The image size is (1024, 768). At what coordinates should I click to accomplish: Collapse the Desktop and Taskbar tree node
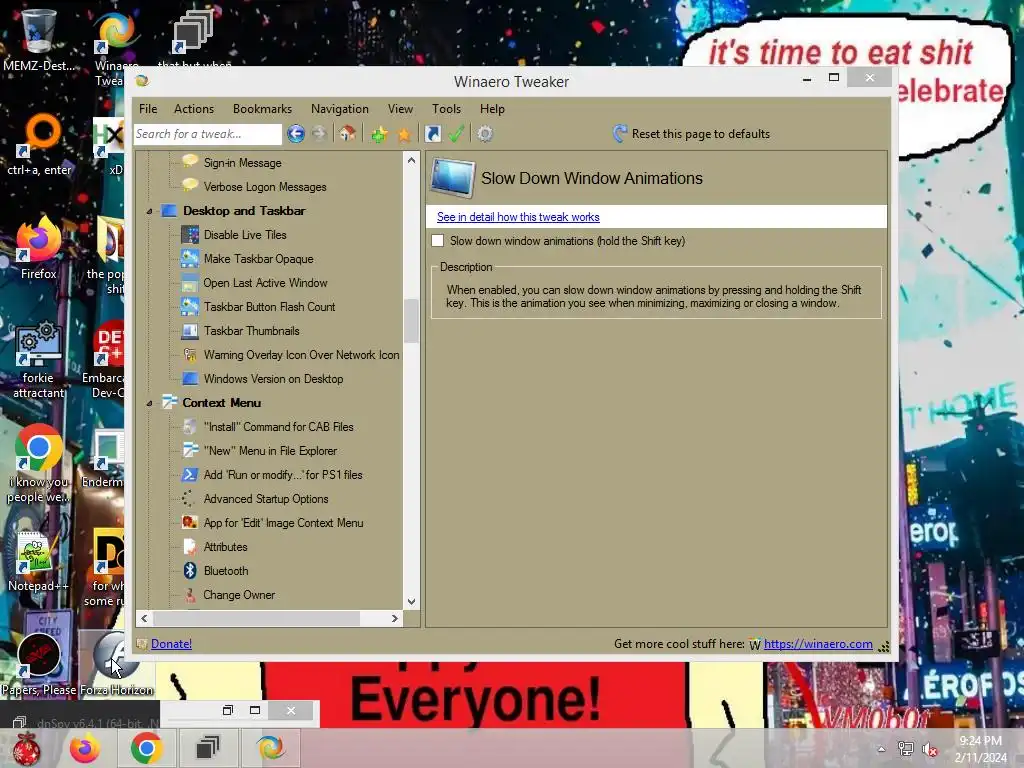tap(150, 211)
